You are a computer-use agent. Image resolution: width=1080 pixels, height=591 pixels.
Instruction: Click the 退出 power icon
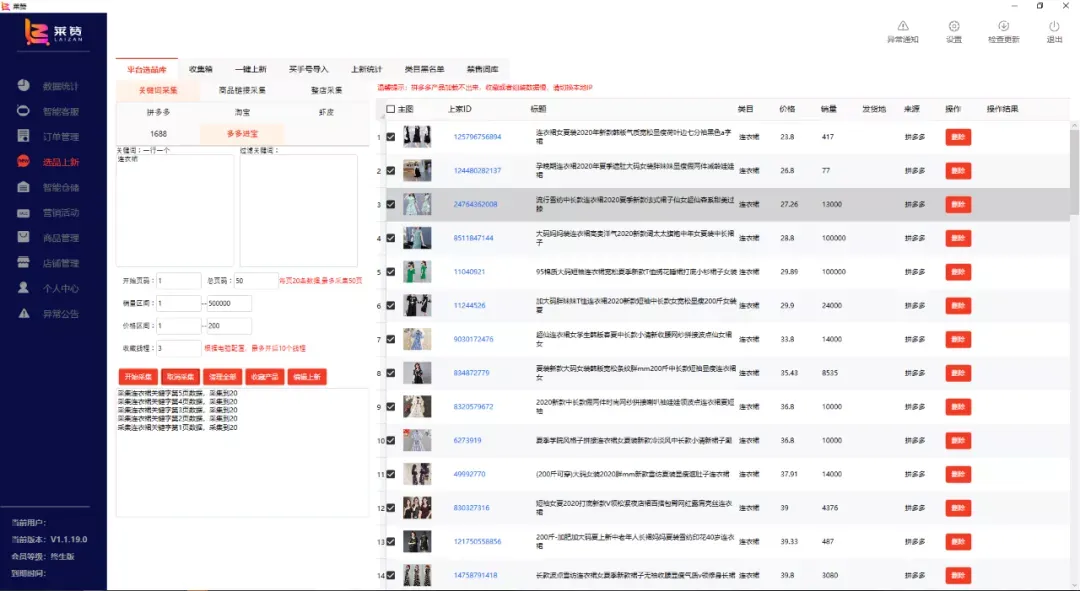pyautogui.click(x=1055, y=26)
